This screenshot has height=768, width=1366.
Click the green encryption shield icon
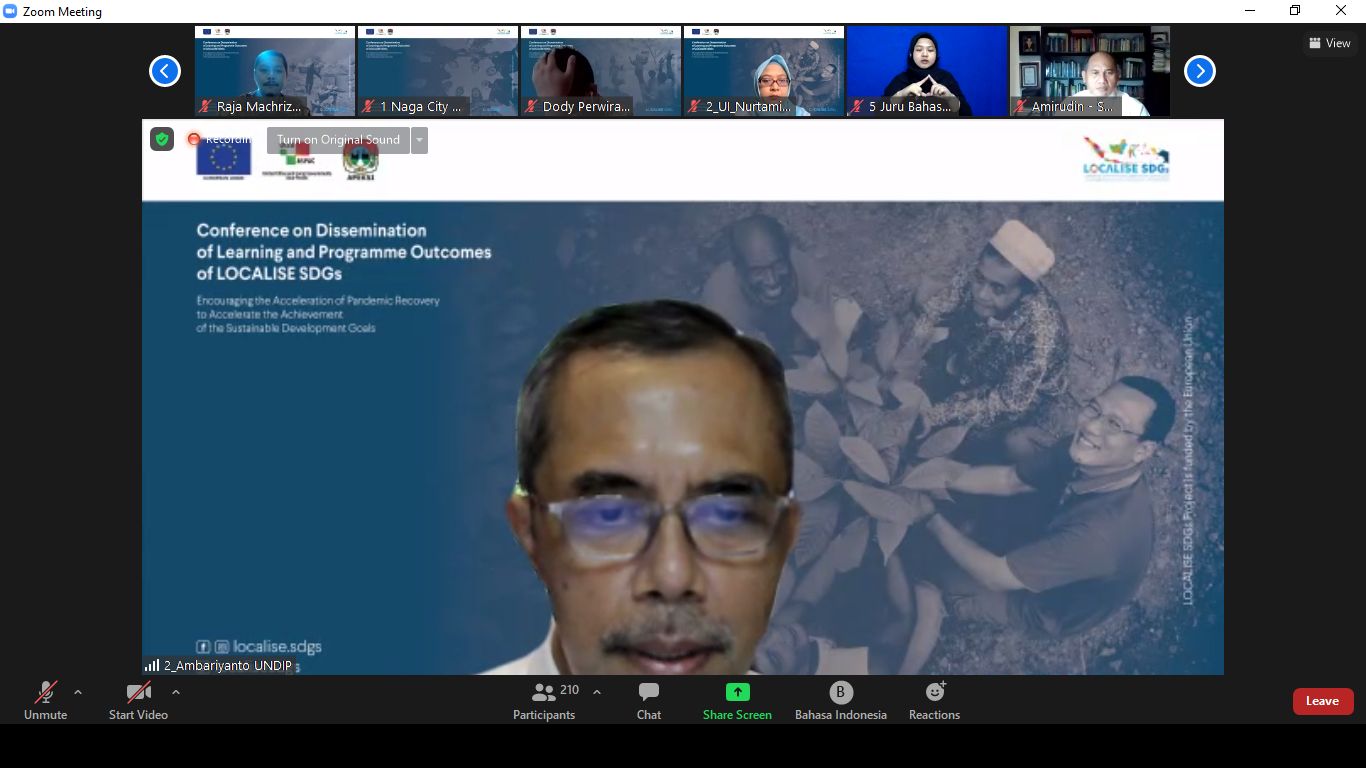pyautogui.click(x=162, y=139)
